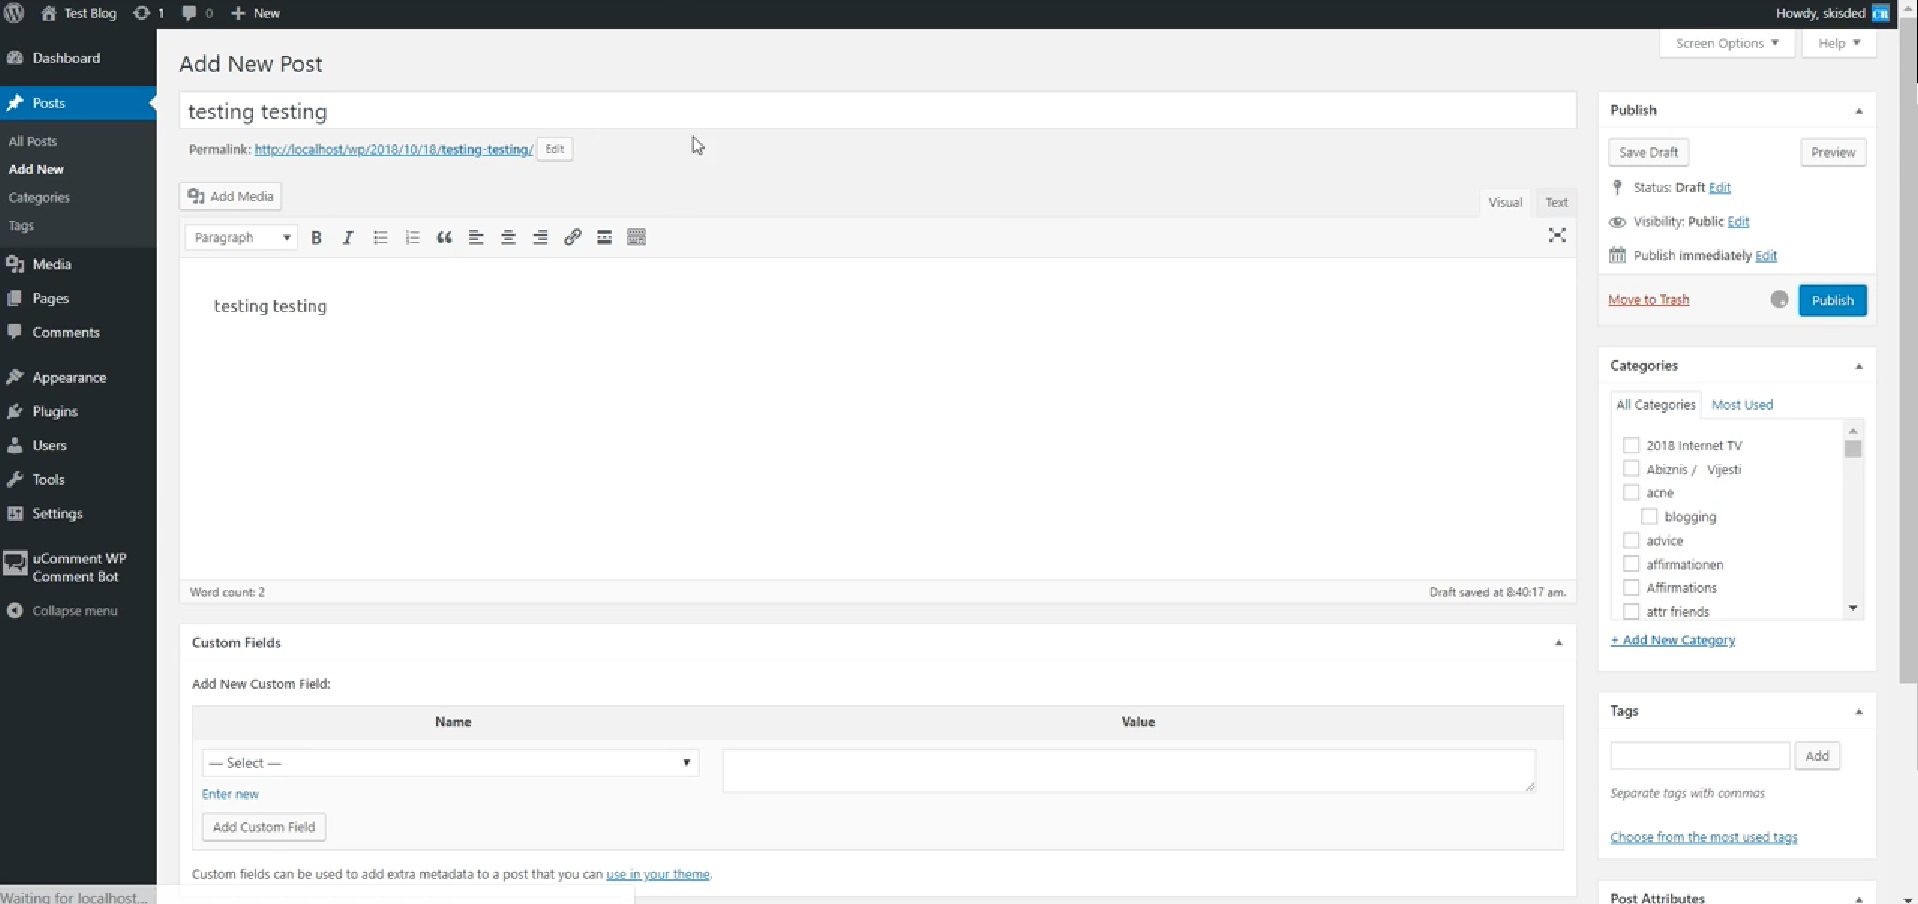Click the WordPress logo icon
This screenshot has height=904, width=1918.
point(15,13)
